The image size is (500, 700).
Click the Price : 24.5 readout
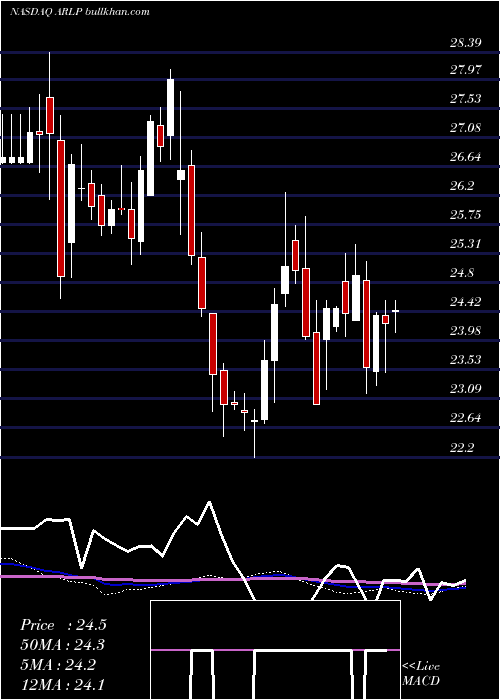[63, 625]
